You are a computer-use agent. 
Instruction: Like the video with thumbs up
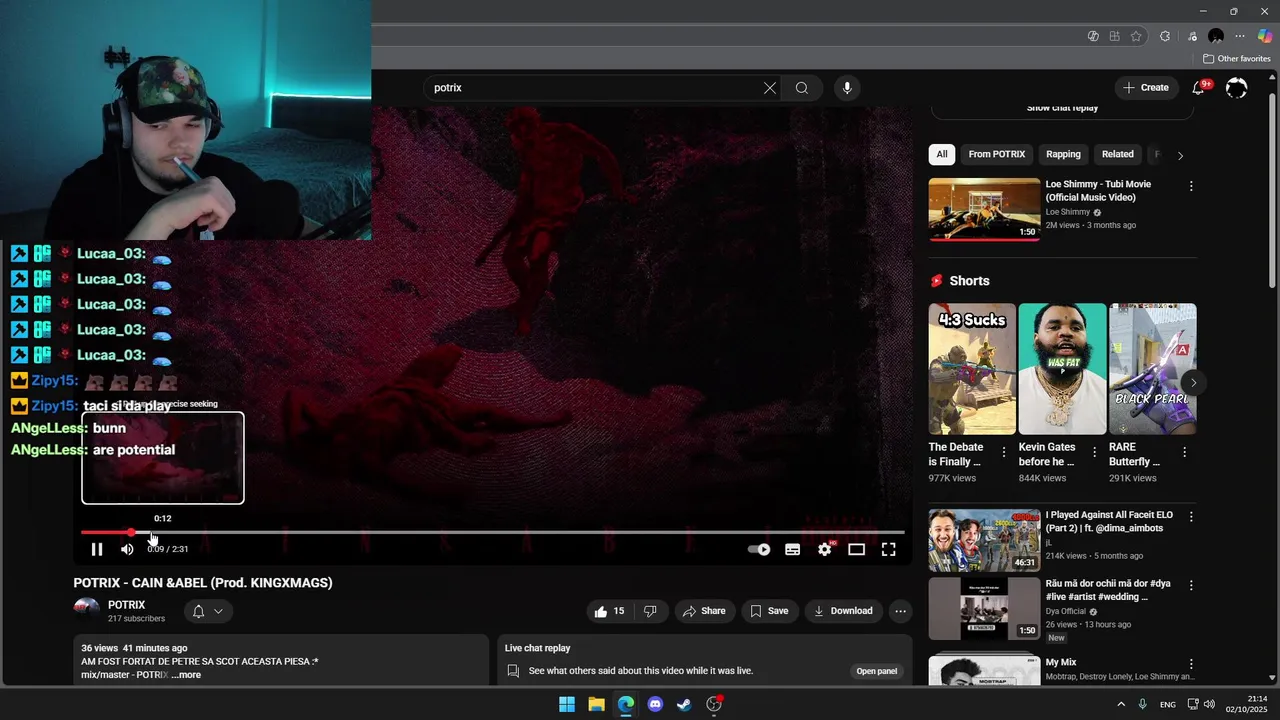click(610, 611)
